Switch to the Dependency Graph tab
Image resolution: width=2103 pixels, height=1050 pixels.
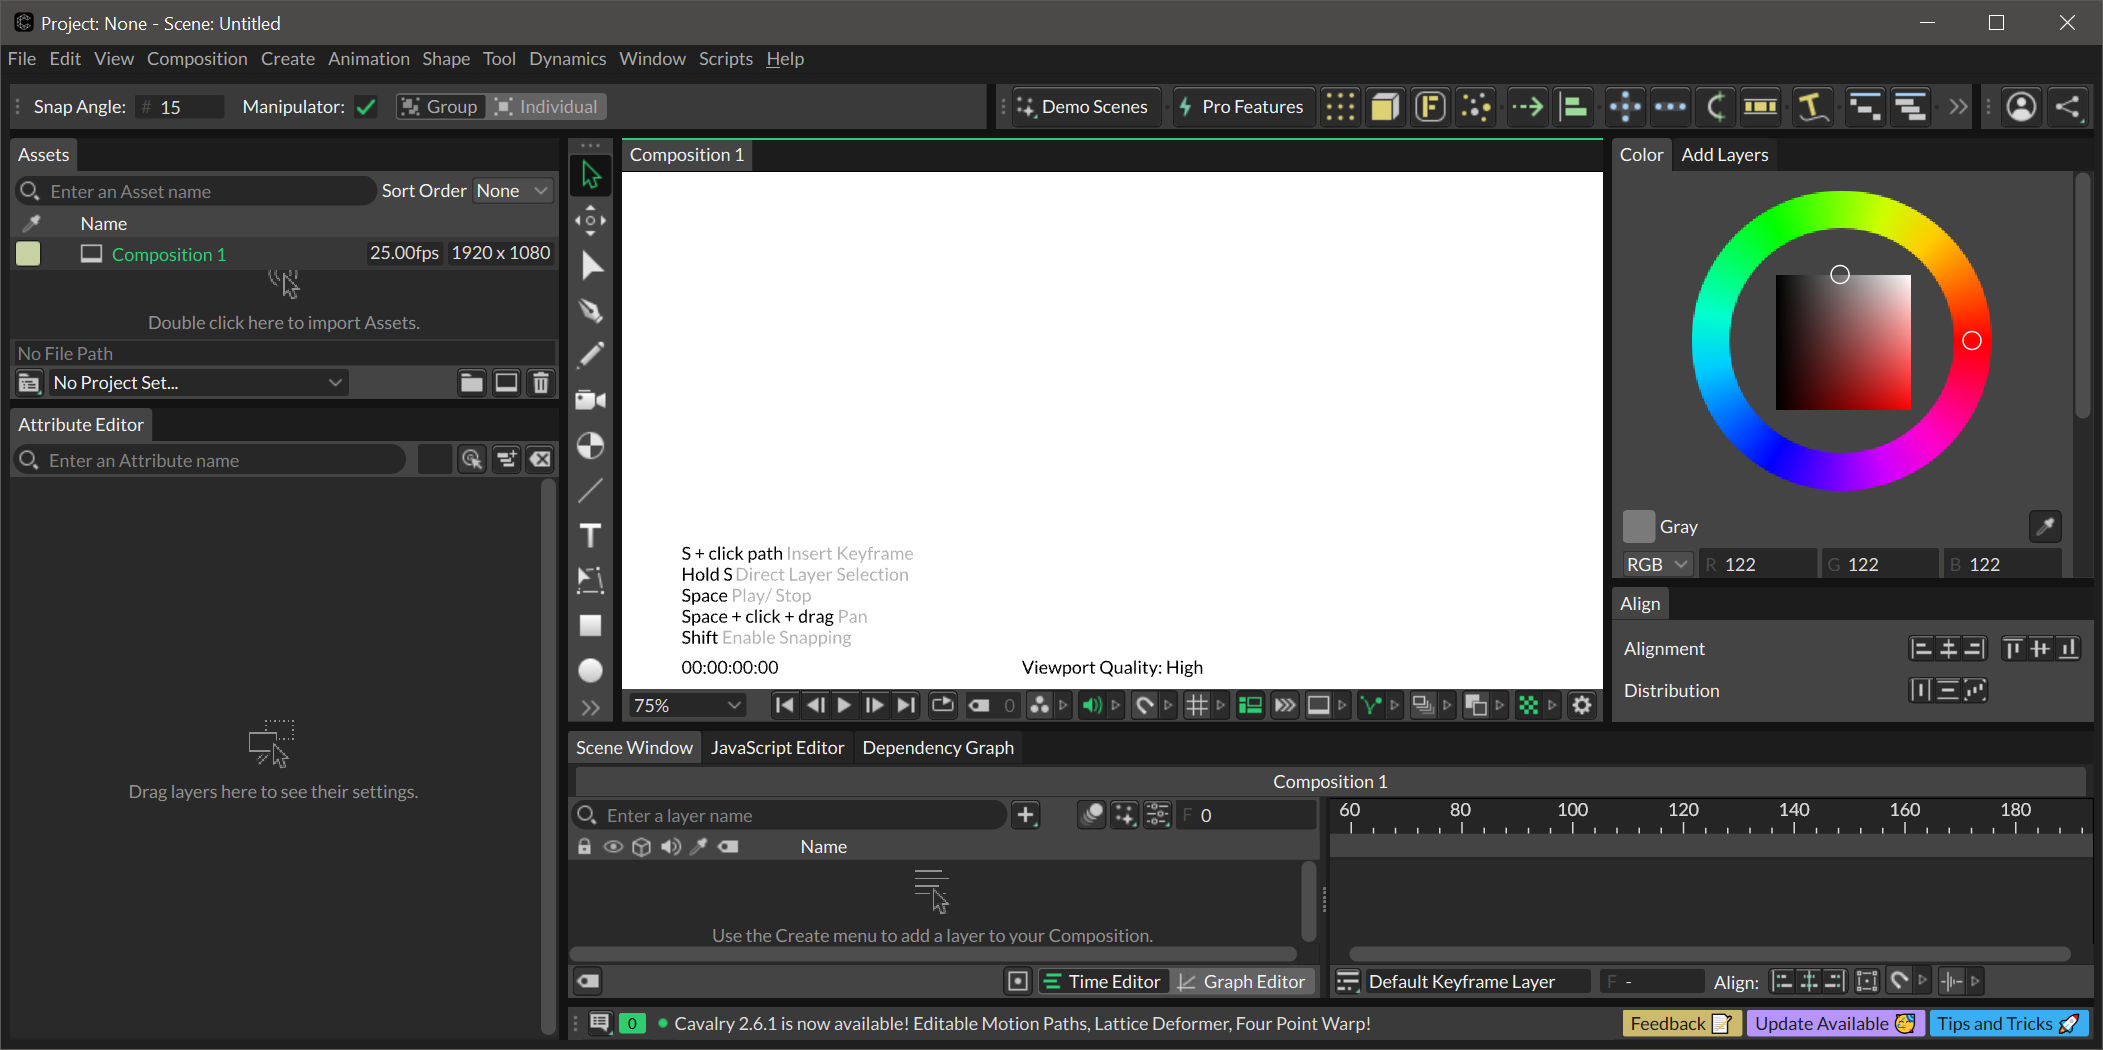coord(938,747)
